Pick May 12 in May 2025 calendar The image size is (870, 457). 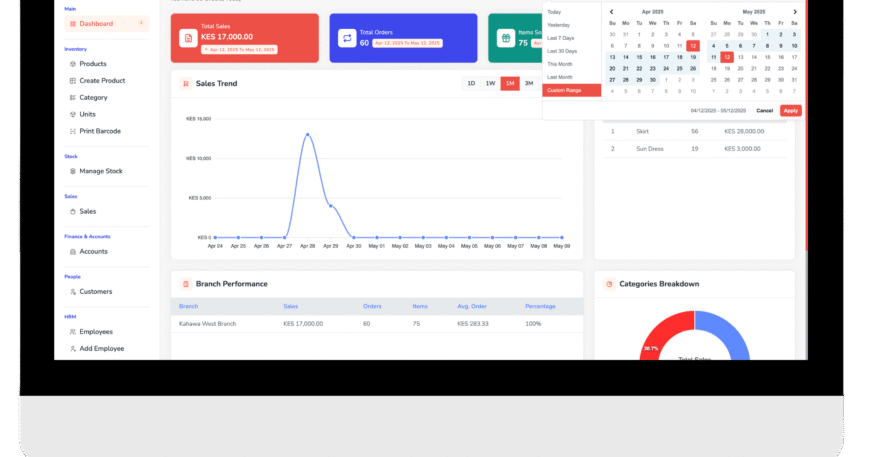[x=727, y=57]
